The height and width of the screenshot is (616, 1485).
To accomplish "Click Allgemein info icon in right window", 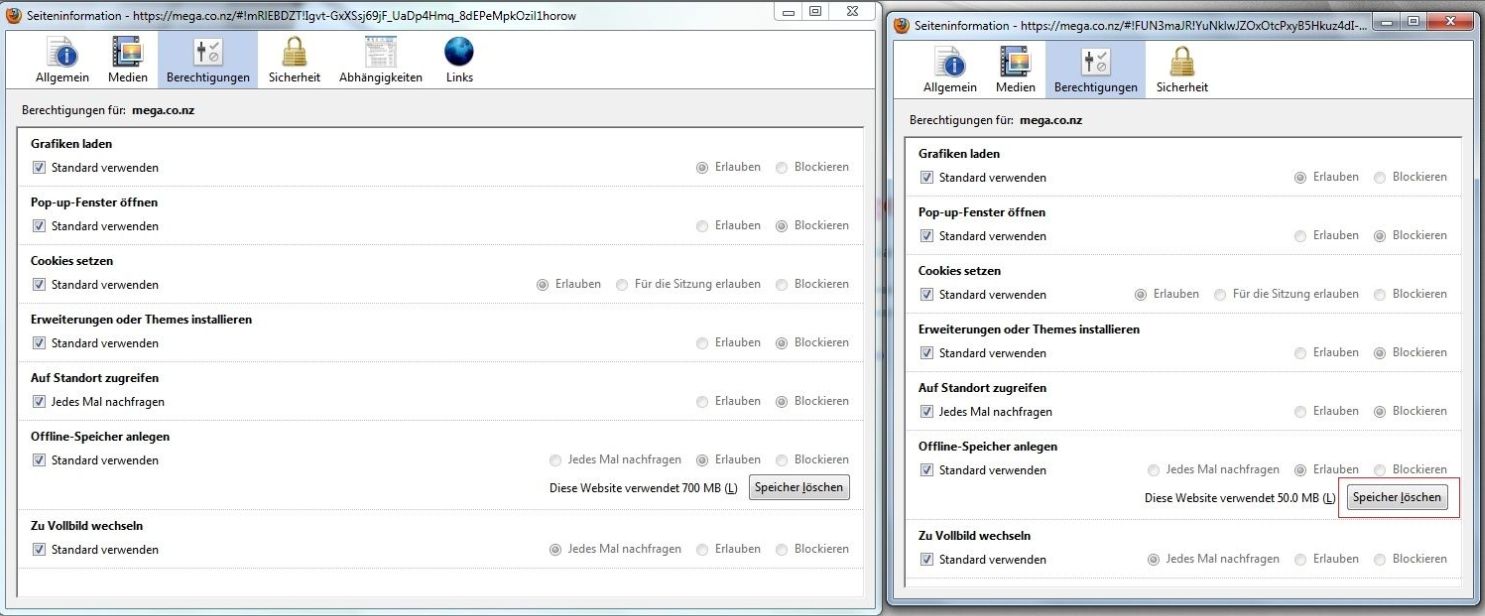I will tap(949, 62).
